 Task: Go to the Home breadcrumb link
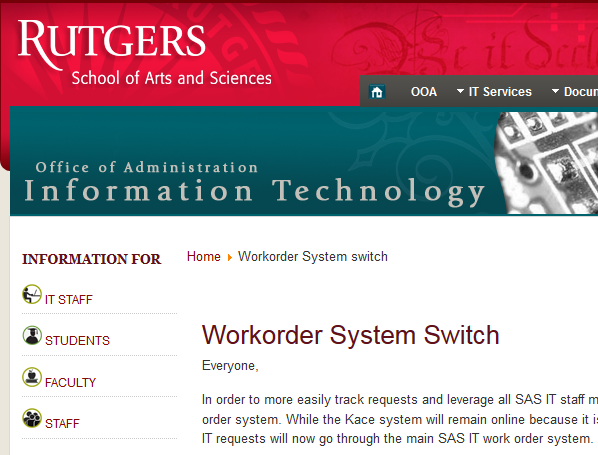pos(204,257)
